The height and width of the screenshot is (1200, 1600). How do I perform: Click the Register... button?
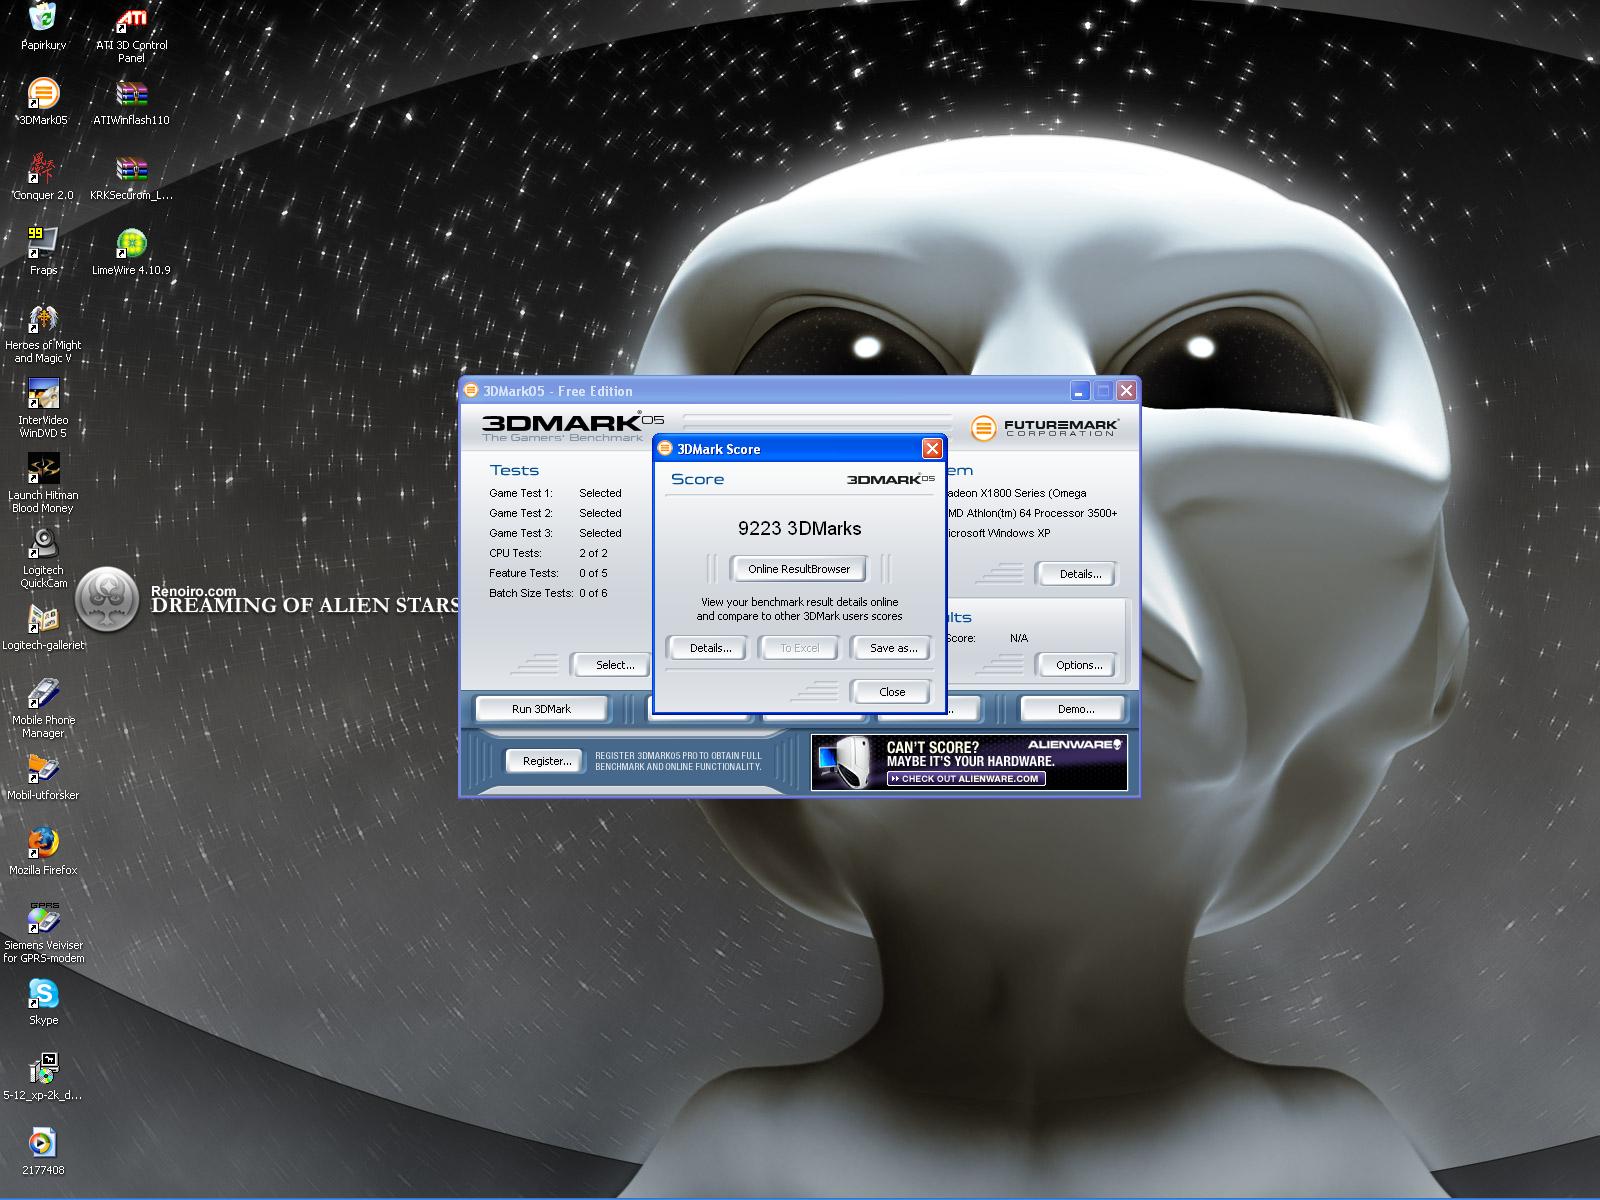(547, 761)
